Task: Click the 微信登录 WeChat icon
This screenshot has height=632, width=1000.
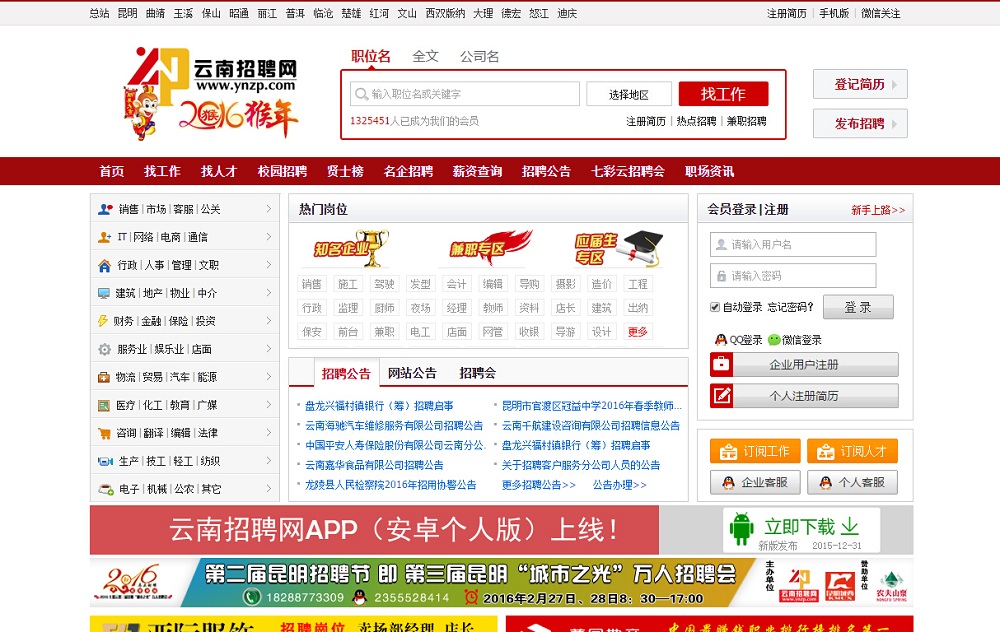Action: 774,340
